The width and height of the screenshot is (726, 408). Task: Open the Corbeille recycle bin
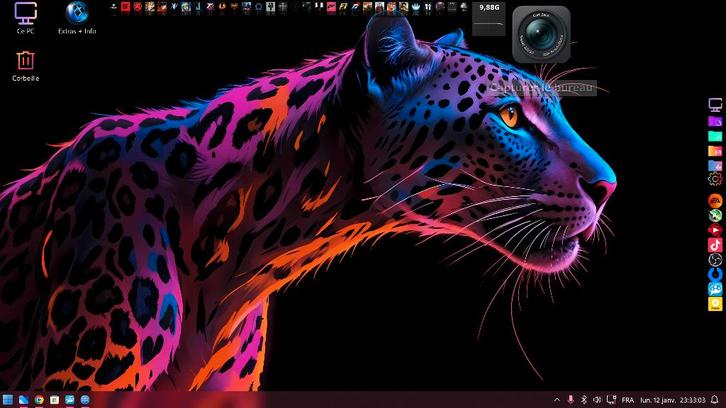(x=25, y=62)
